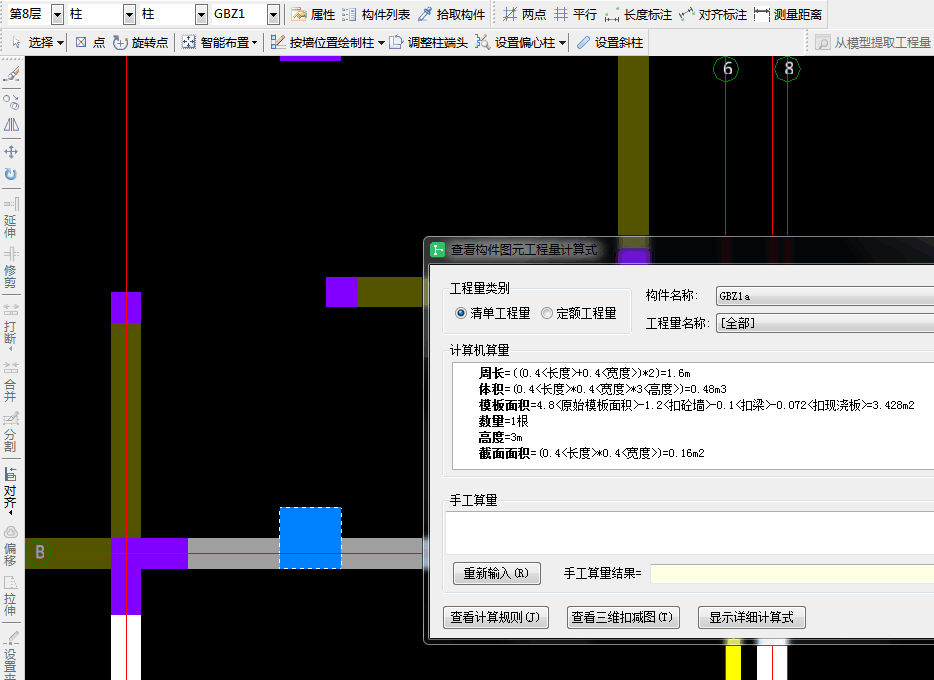934x680 pixels.
Task: Activate the 测量距离 measure distance tool
Action: [x=787, y=14]
